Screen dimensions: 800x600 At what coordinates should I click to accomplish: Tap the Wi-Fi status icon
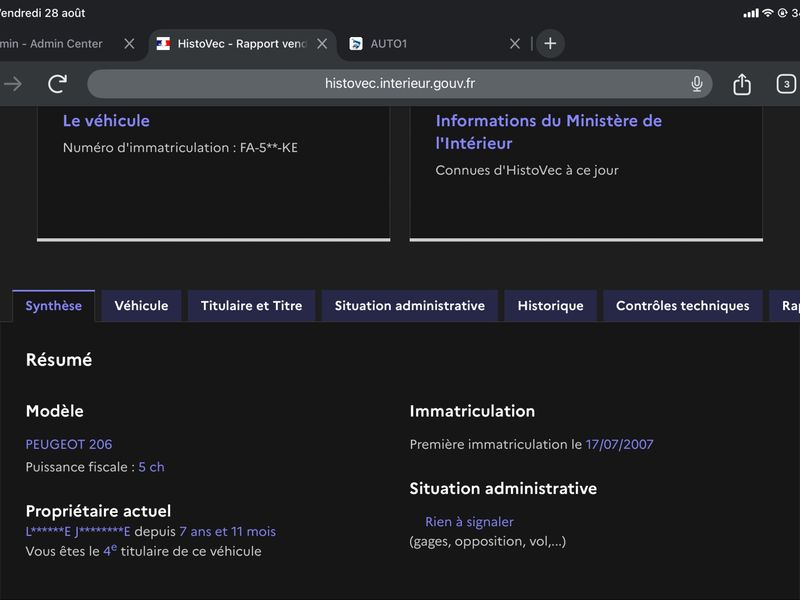(767, 13)
